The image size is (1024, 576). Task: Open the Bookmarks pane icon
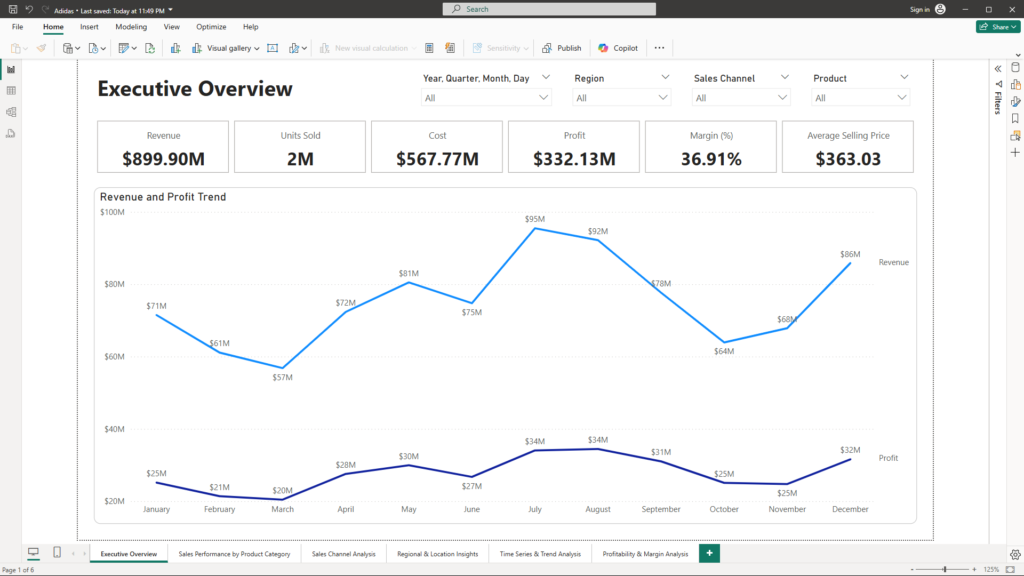[x=1015, y=118]
